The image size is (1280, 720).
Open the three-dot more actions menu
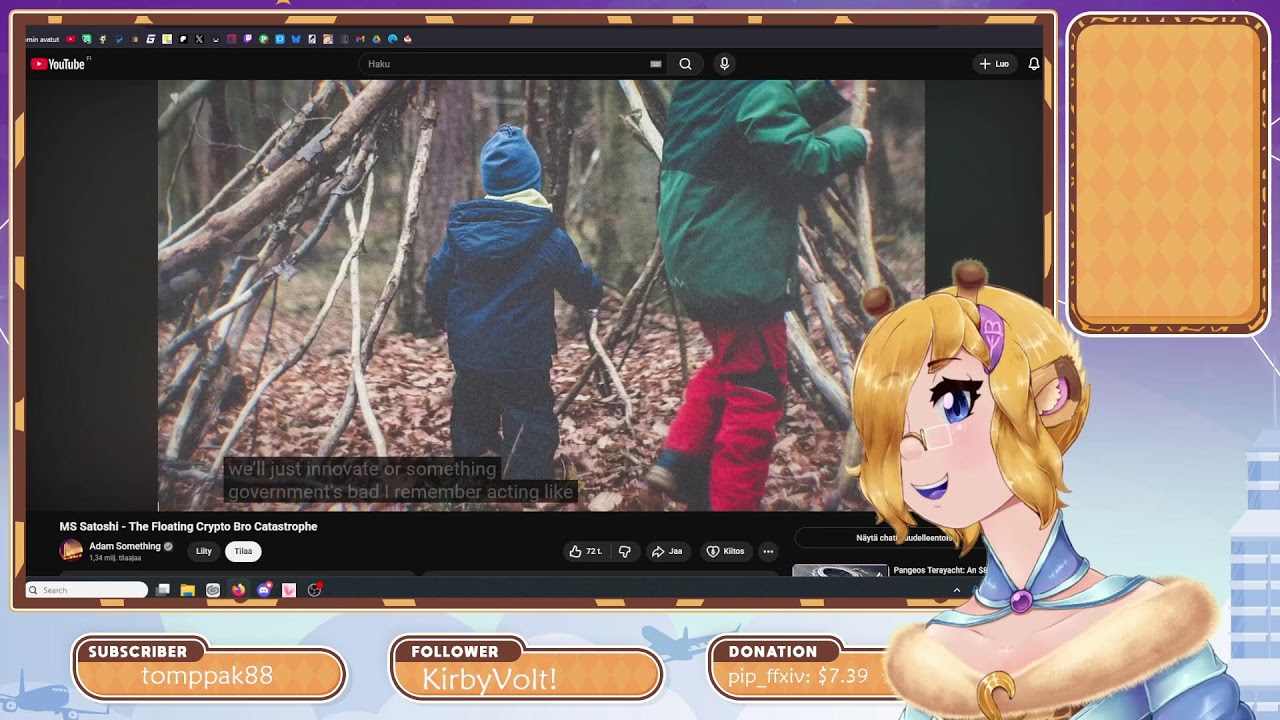(x=768, y=551)
